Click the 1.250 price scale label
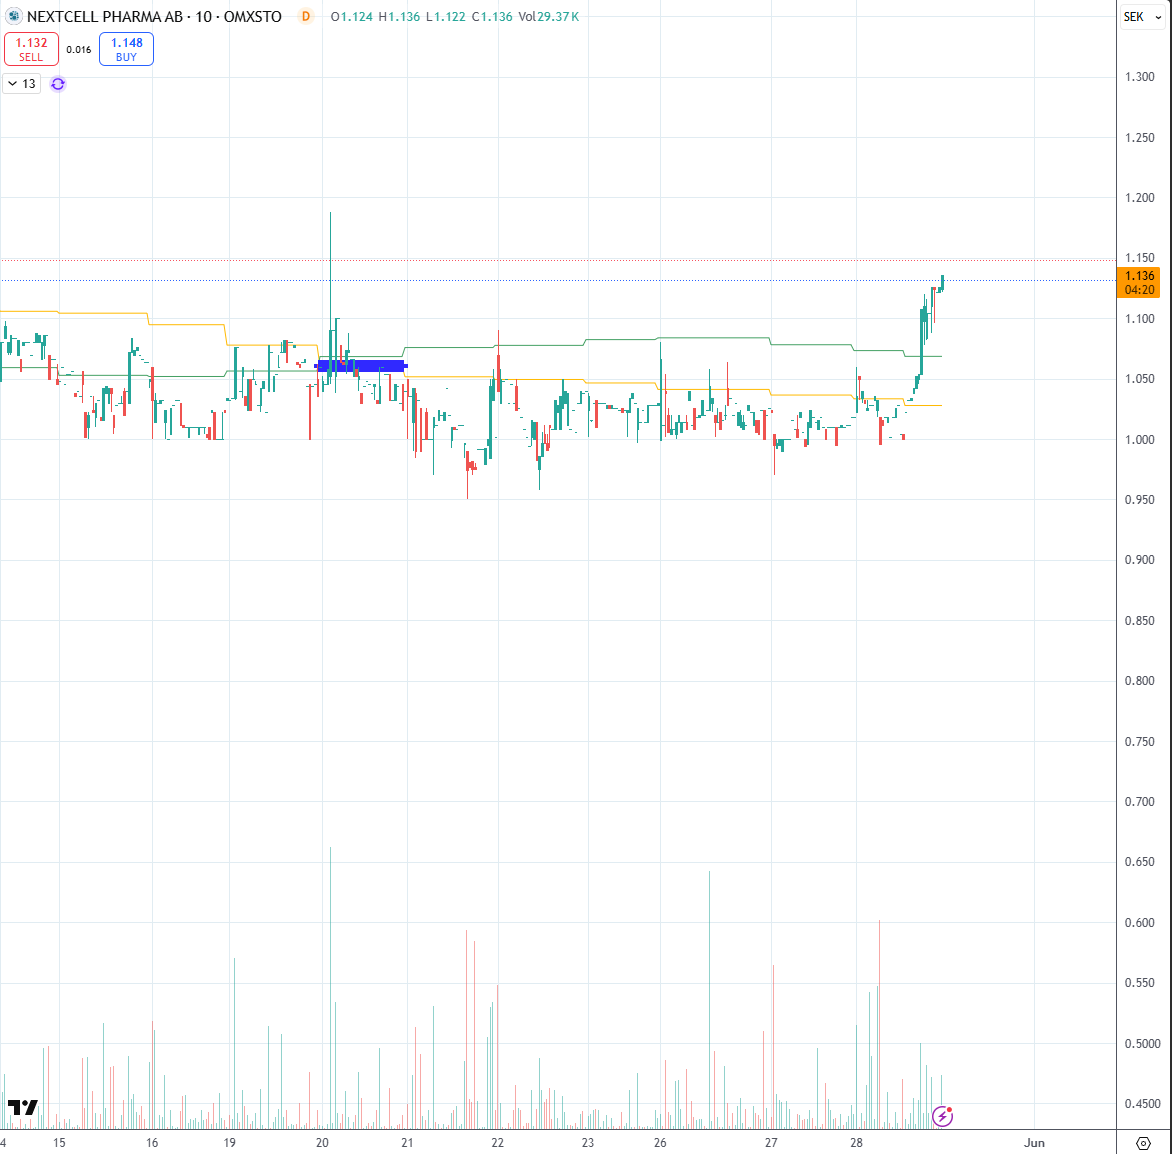1172x1154 pixels. (x=1139, y=138)
